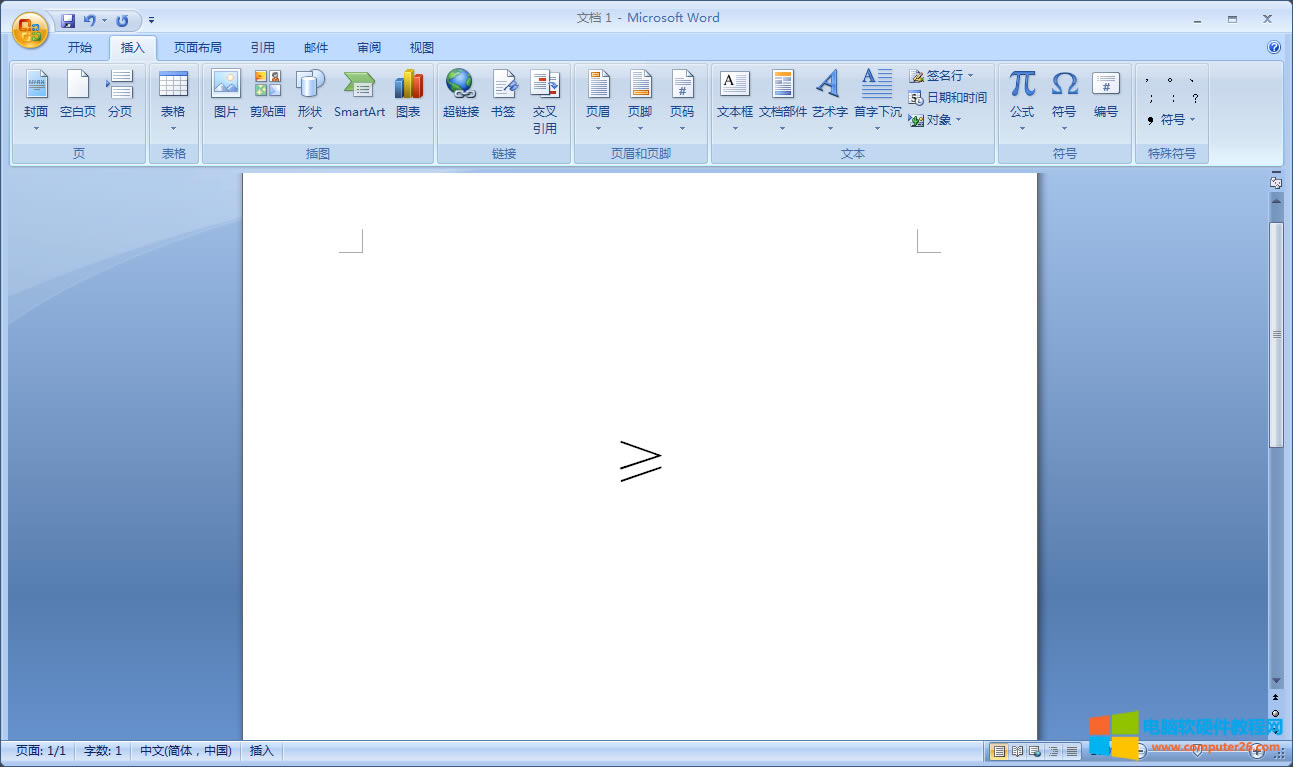Insert the comma special symbol
Screen dimensions: 1293x767
click(x=1147, y=80)
